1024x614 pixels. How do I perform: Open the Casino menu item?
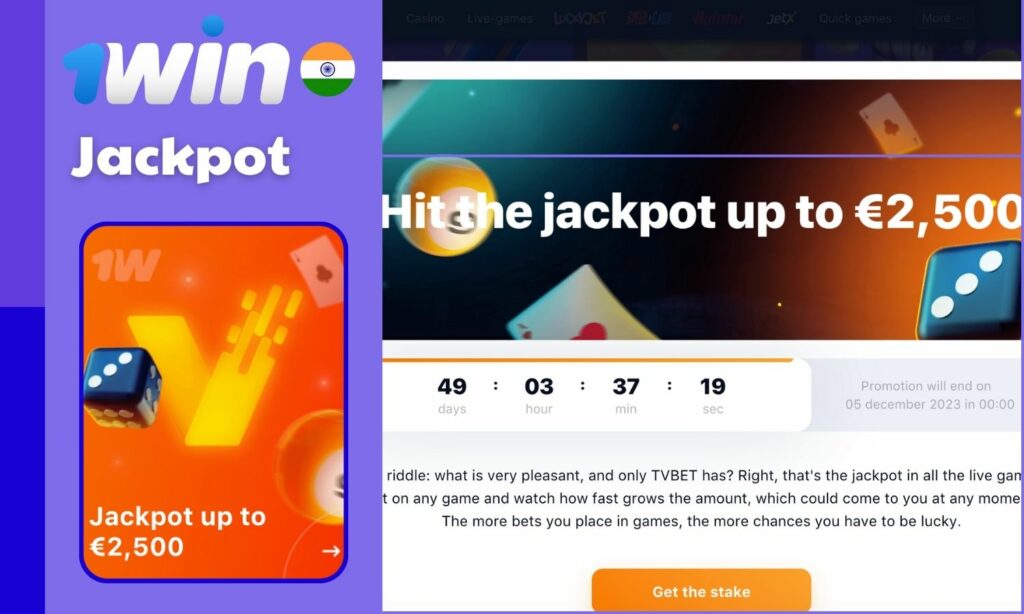[x=425, y=18]
